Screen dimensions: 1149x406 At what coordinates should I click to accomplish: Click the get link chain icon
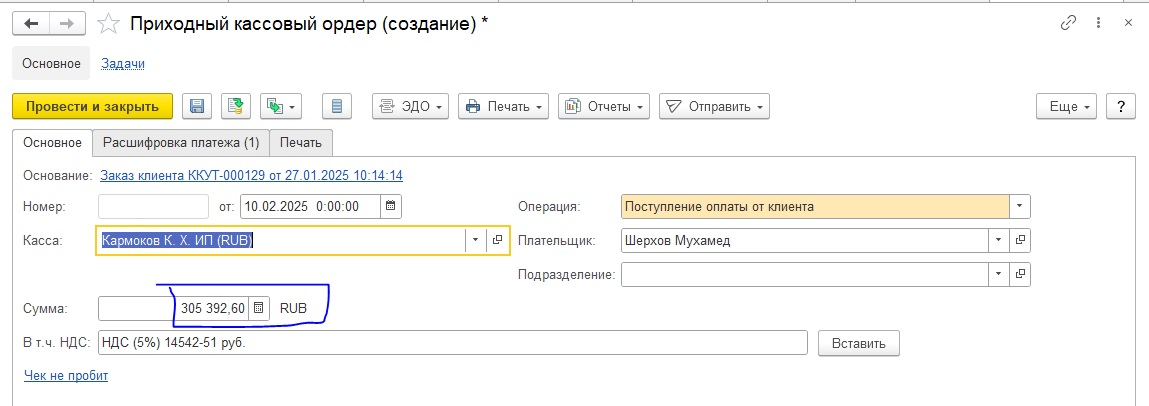pyautogui.click(x=1068, y=23)
